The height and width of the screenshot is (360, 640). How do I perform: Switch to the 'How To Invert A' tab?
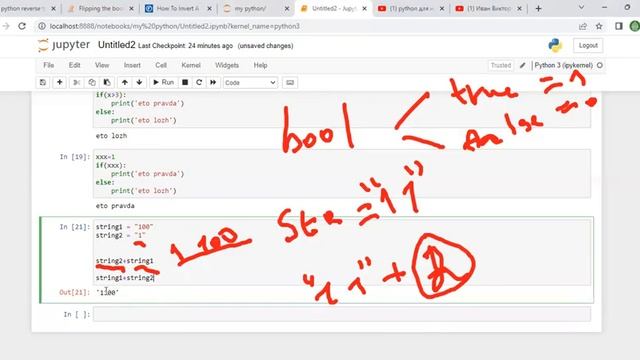[x=178, y=9]
